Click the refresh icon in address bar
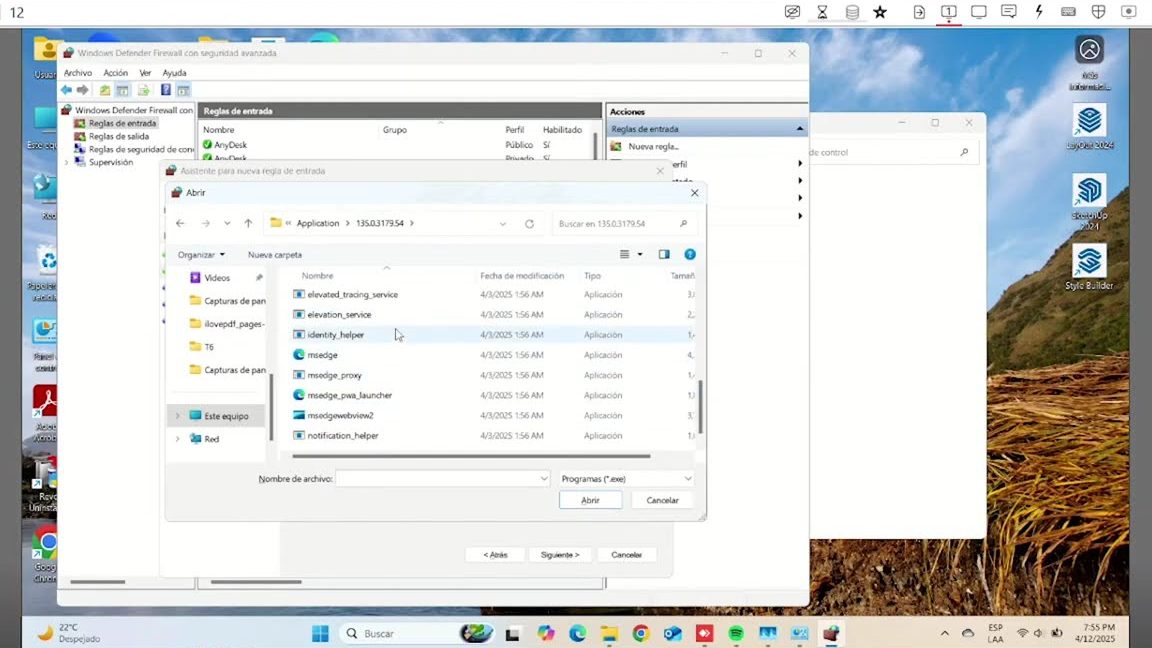This screenshot has height=648, width=1152. click(529, 223)
